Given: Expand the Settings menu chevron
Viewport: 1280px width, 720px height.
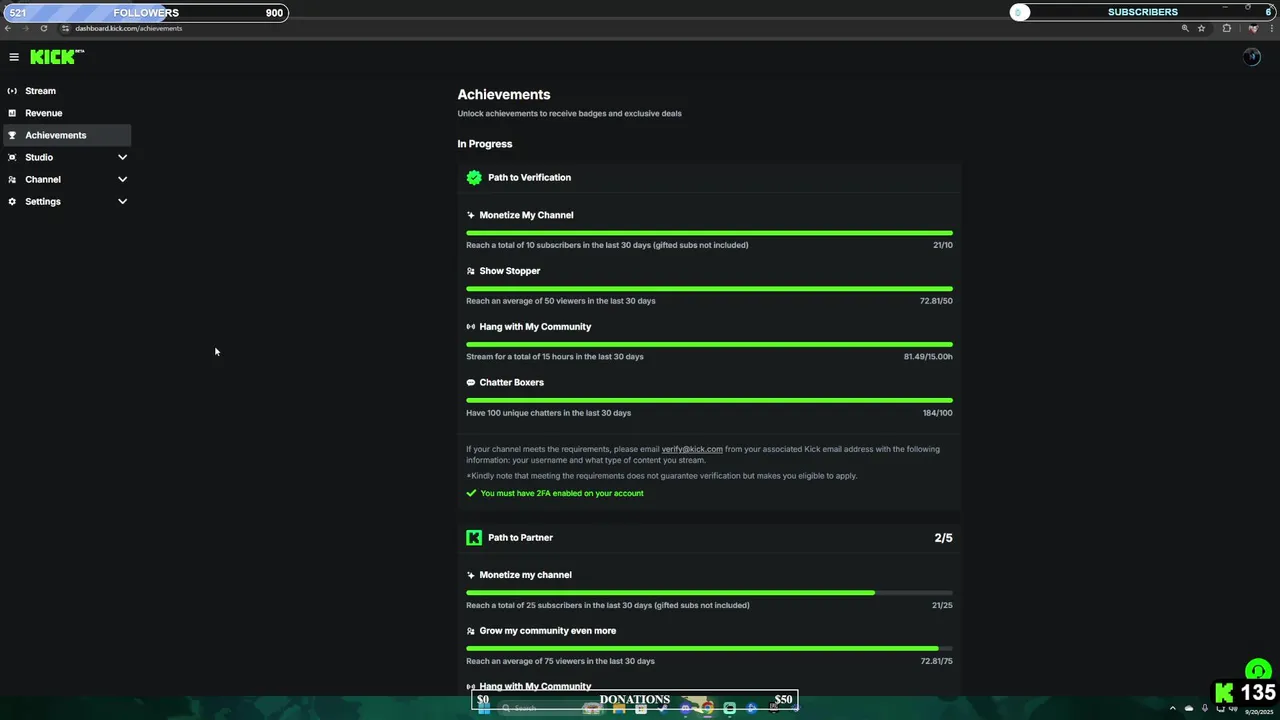Looking at the screenshot, I should click(122, 201).
